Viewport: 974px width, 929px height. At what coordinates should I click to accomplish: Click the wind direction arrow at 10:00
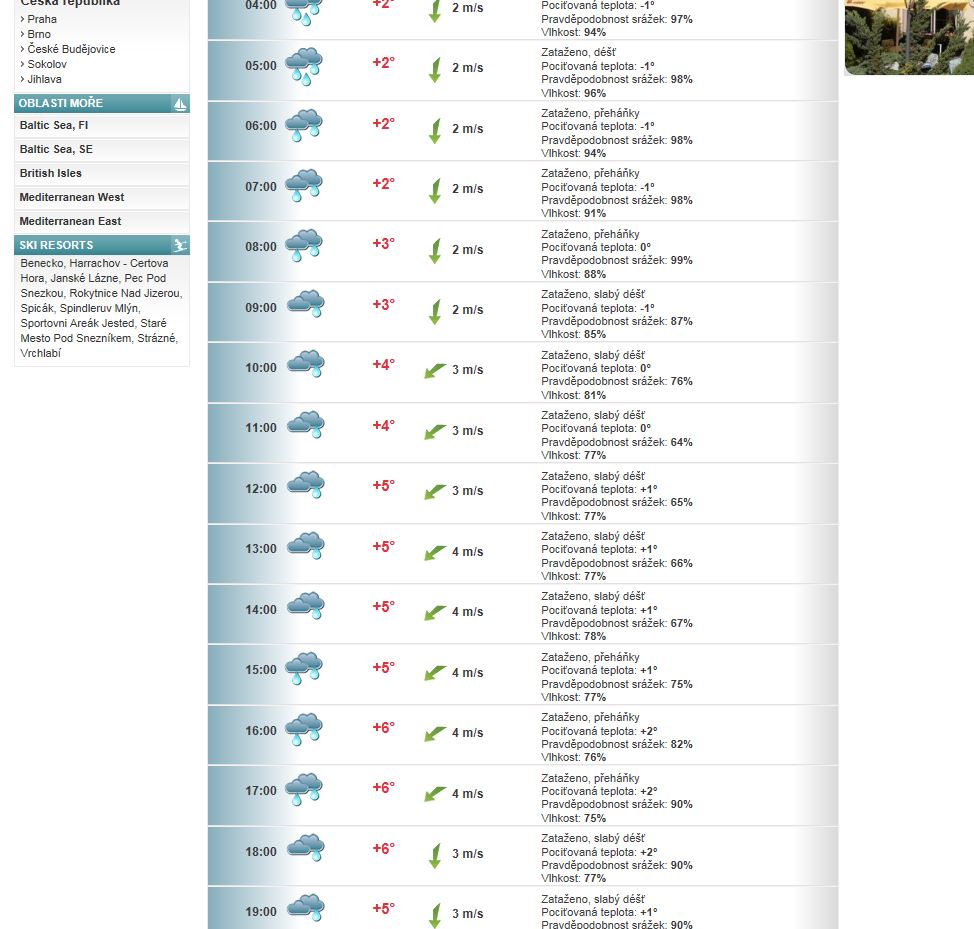pyautogui.click(x=435, y=371)
